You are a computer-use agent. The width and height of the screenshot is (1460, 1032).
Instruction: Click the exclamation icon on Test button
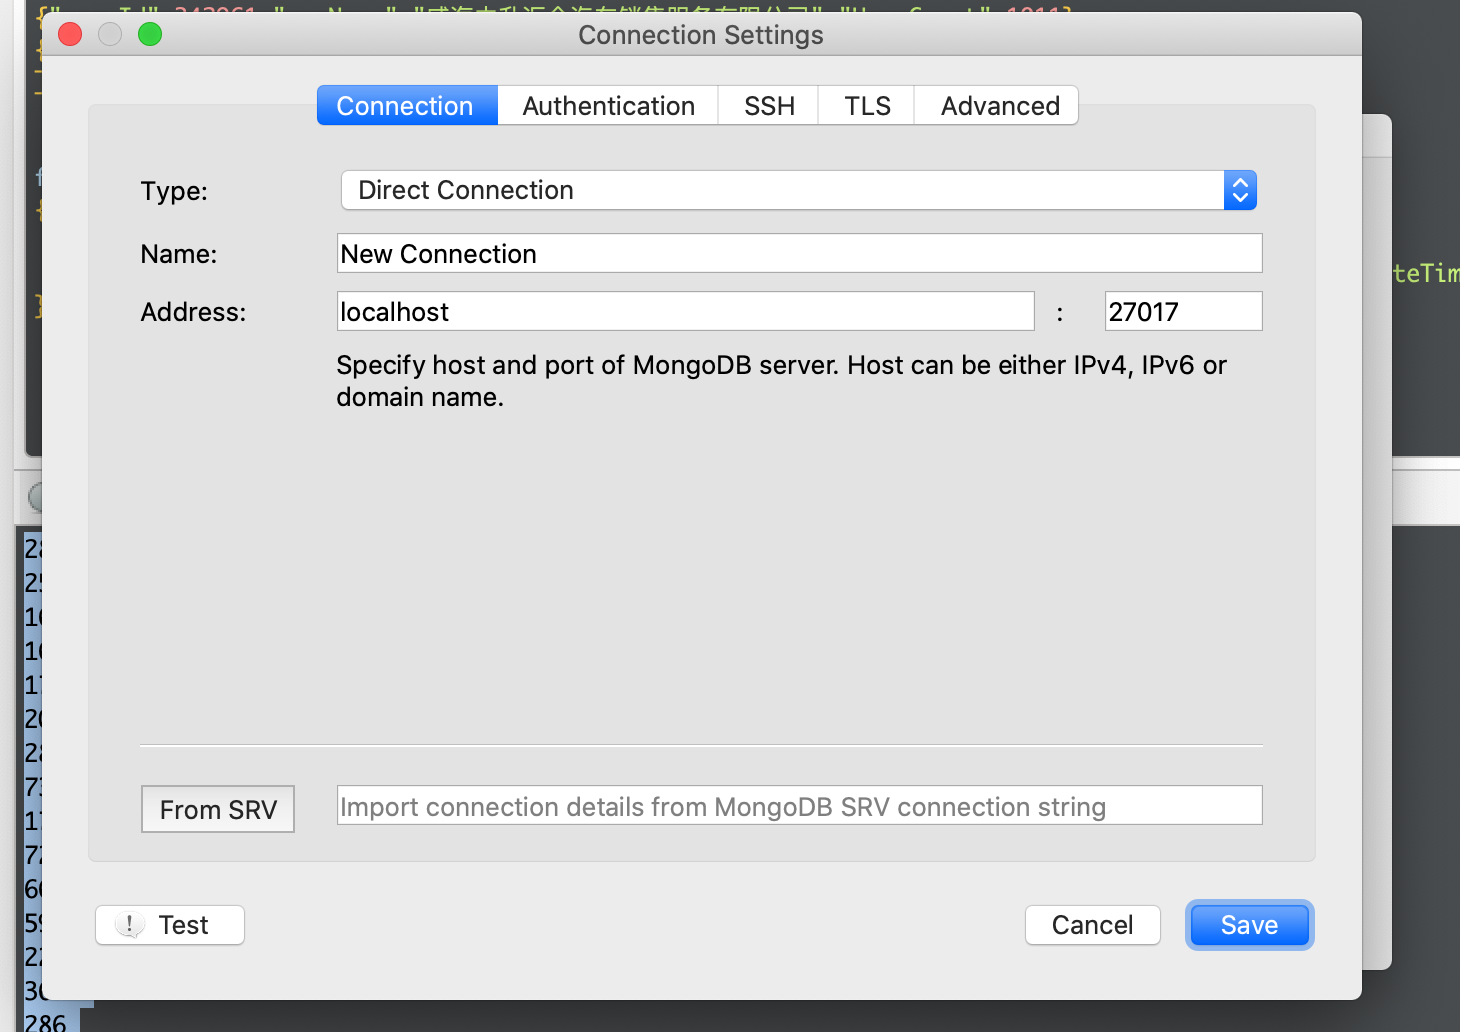129,925
